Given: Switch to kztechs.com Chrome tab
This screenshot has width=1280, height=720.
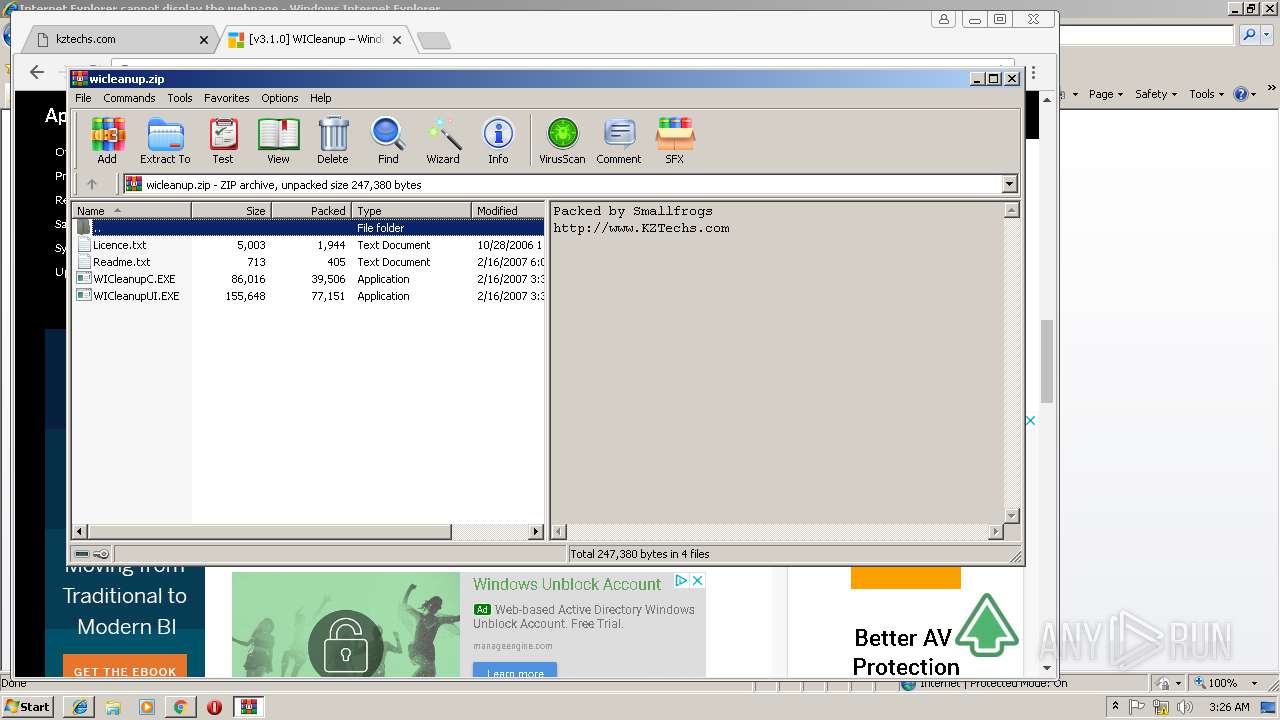Looking at the screenshot, I should [x=118, y=40].
